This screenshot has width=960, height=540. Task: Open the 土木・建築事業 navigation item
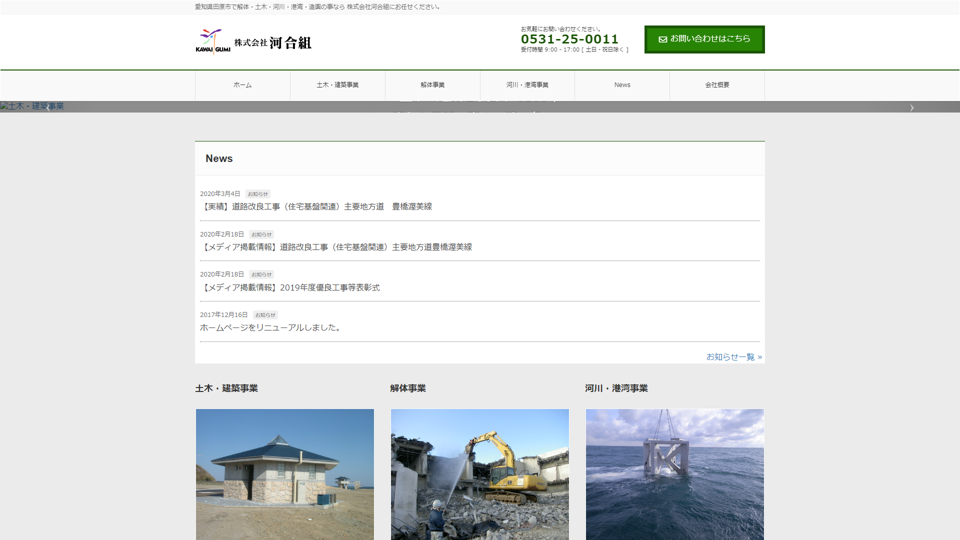coord(337,85)
